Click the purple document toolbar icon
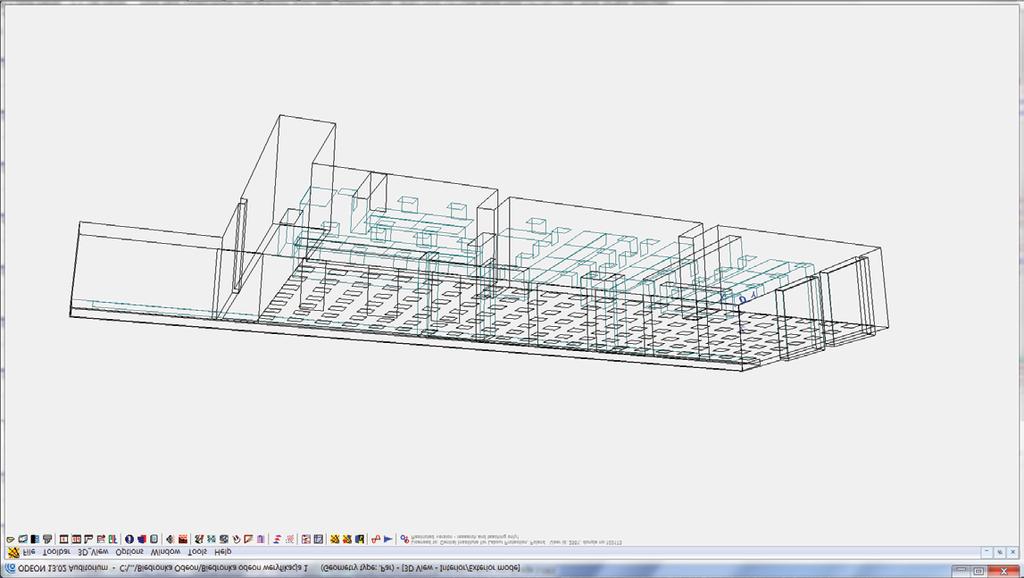This screenshot has width=1024, height=578. click(261, 539)
